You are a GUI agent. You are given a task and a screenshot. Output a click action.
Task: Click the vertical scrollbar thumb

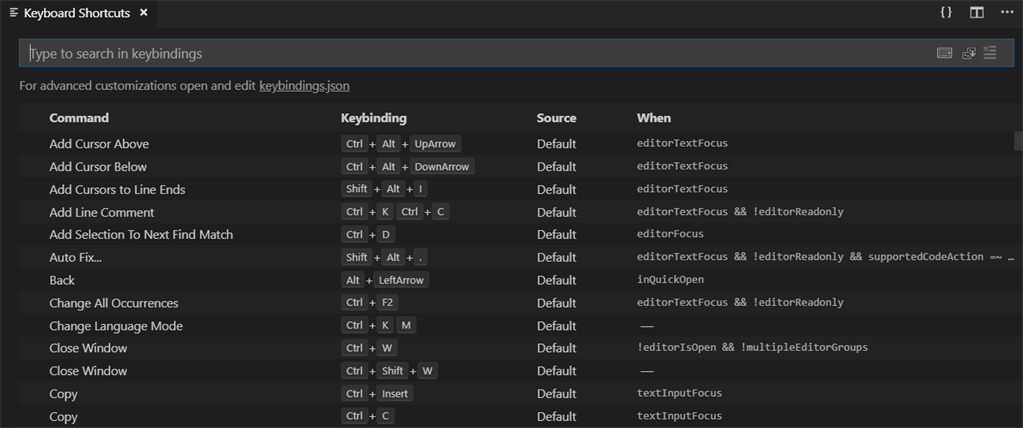tap(1018, 141)
